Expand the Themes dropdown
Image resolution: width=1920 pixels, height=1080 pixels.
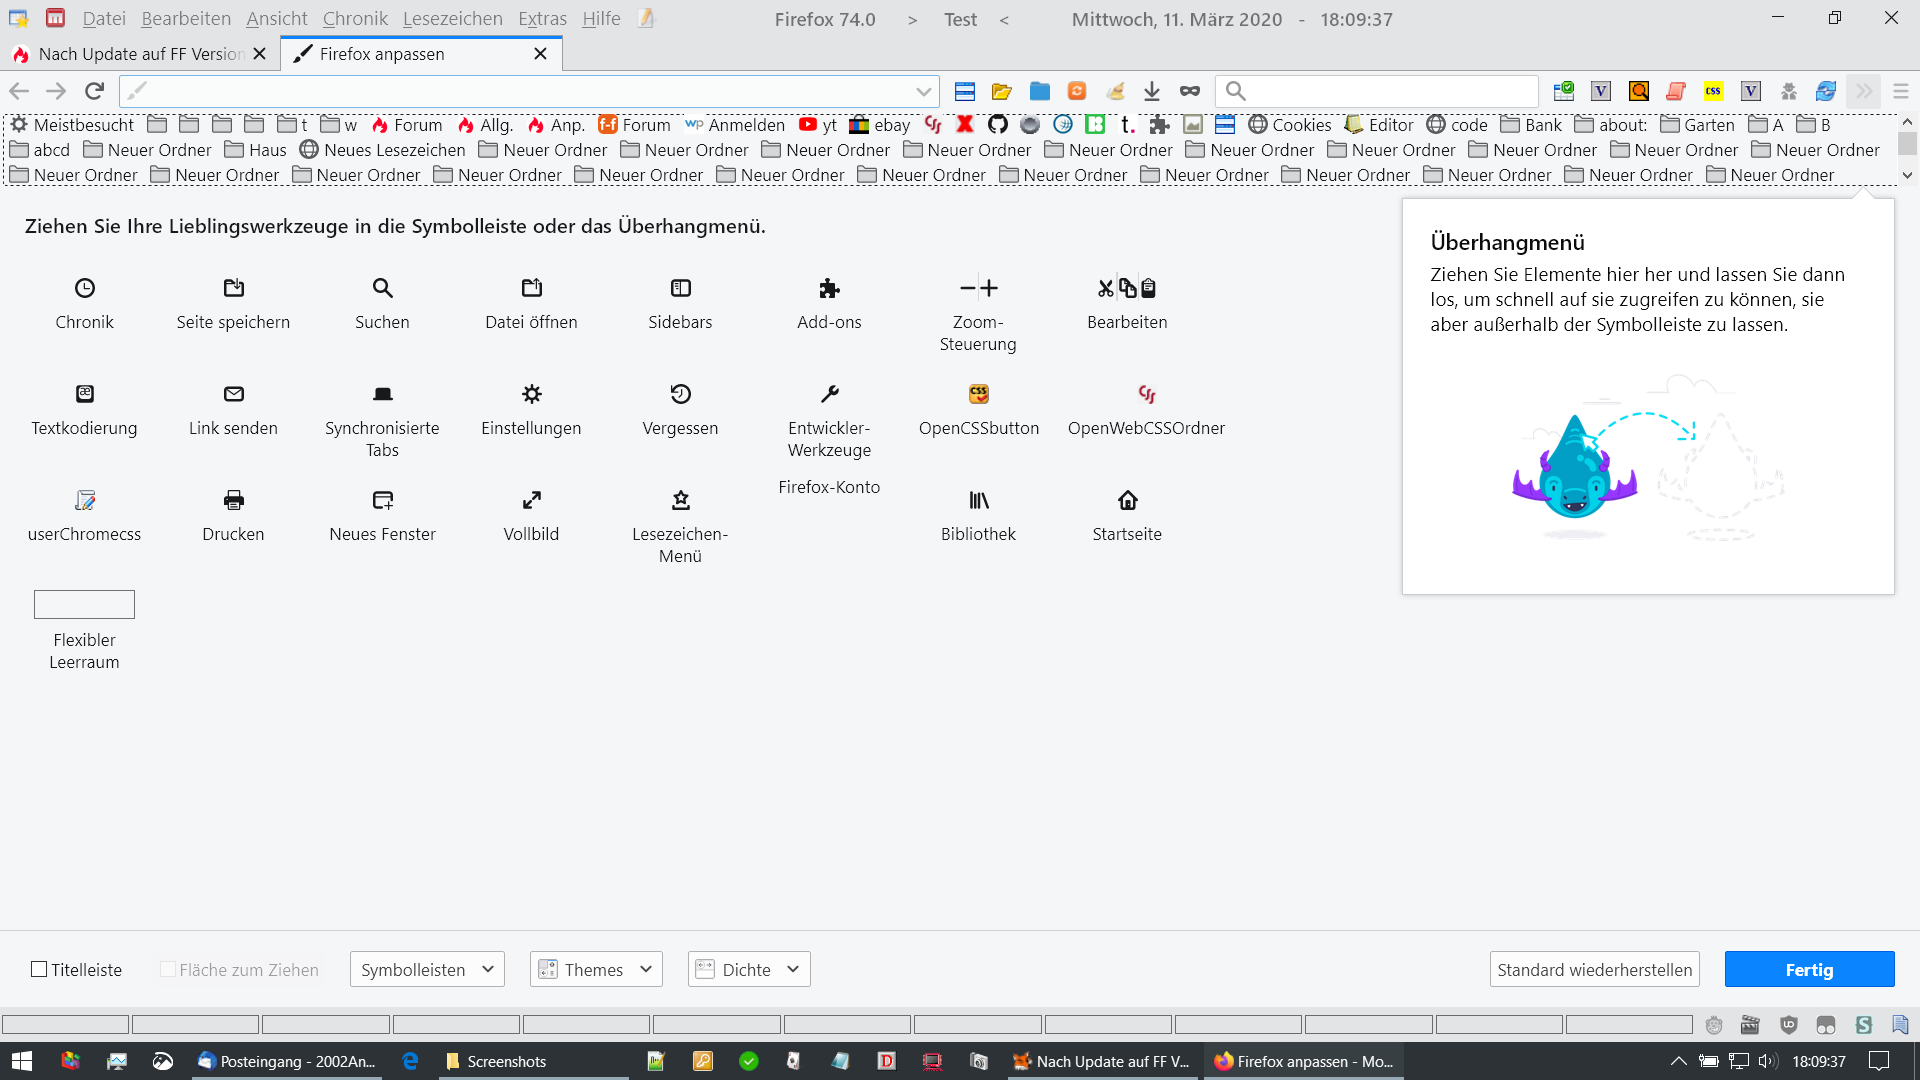coord(596,969)
